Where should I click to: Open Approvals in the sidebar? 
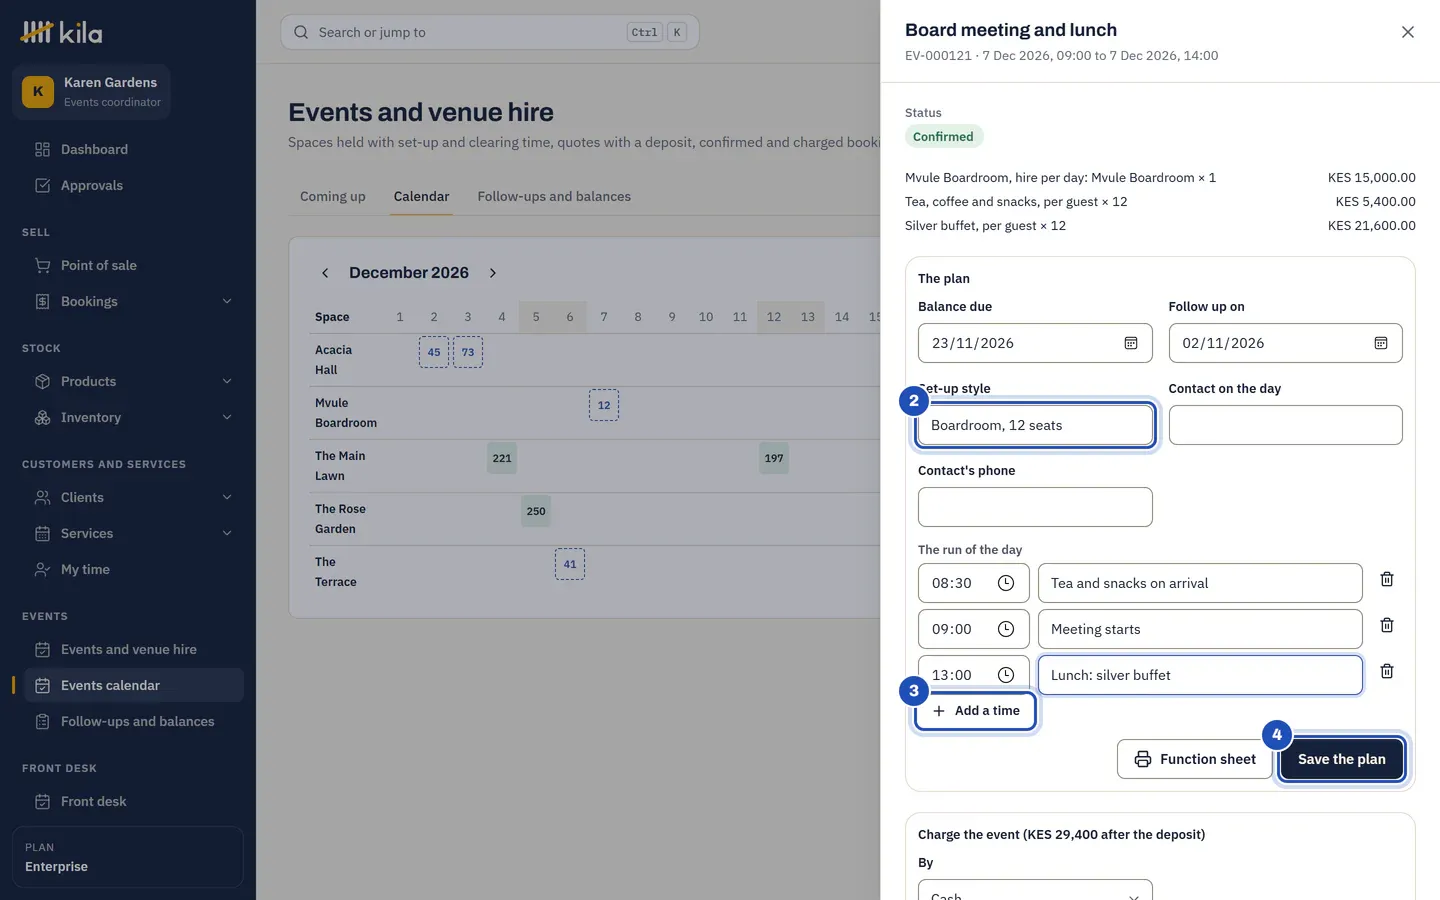click(128, 185)
